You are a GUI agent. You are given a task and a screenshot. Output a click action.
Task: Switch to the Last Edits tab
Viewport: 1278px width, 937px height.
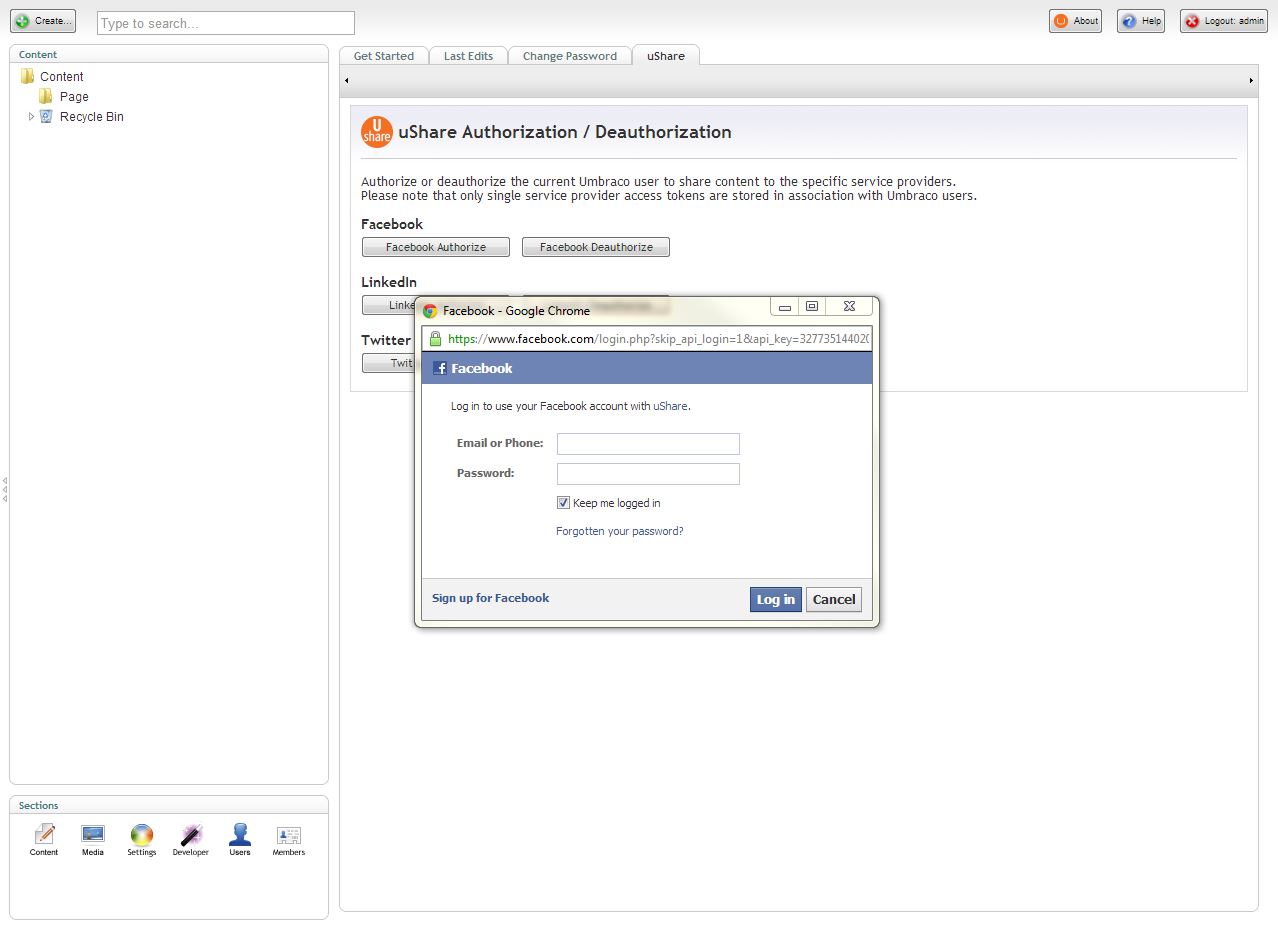[x=468, y=56]
